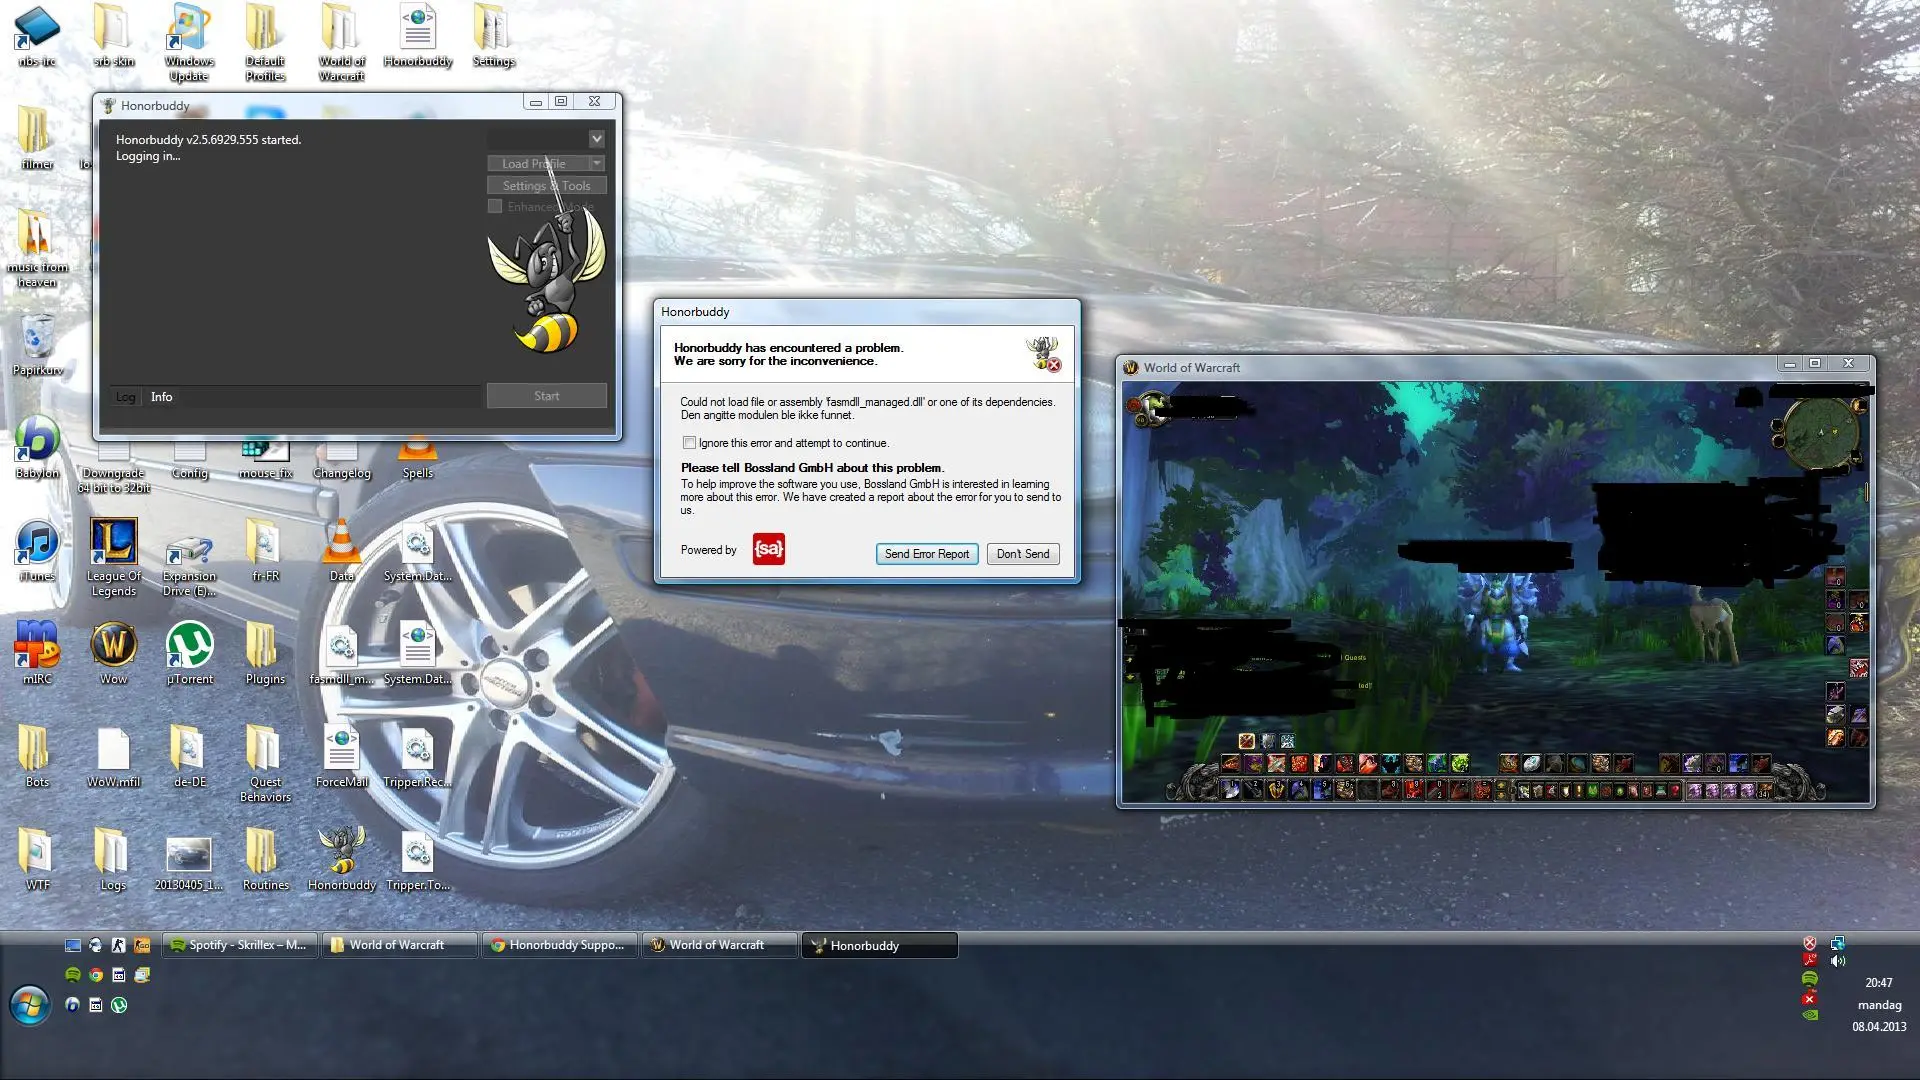Select the ForceMail desktop file
The image size is (1920, 1080).
click(342, 756)
